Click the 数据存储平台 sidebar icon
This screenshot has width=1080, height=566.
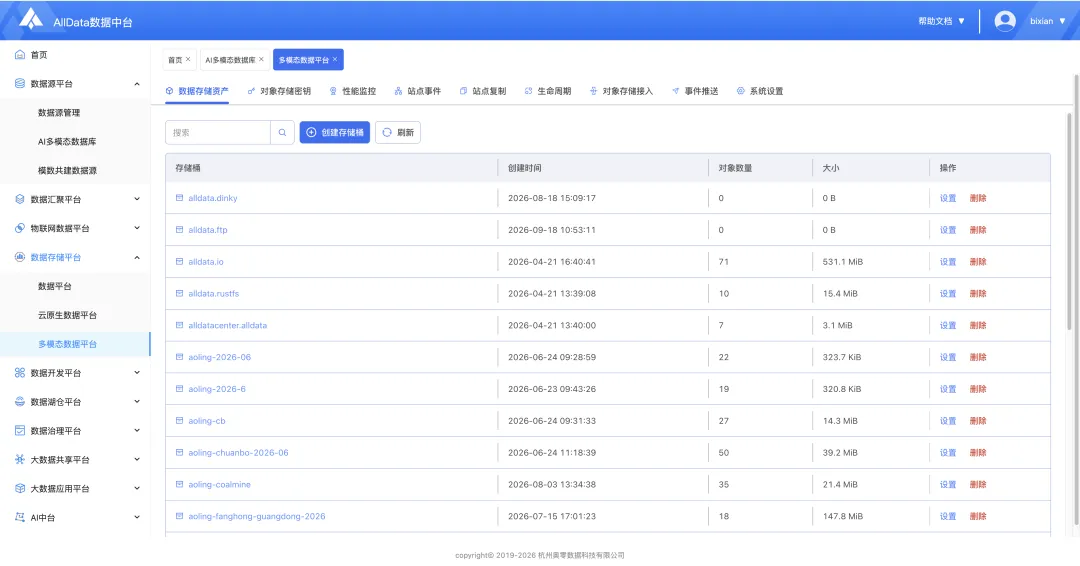(20, 257)
